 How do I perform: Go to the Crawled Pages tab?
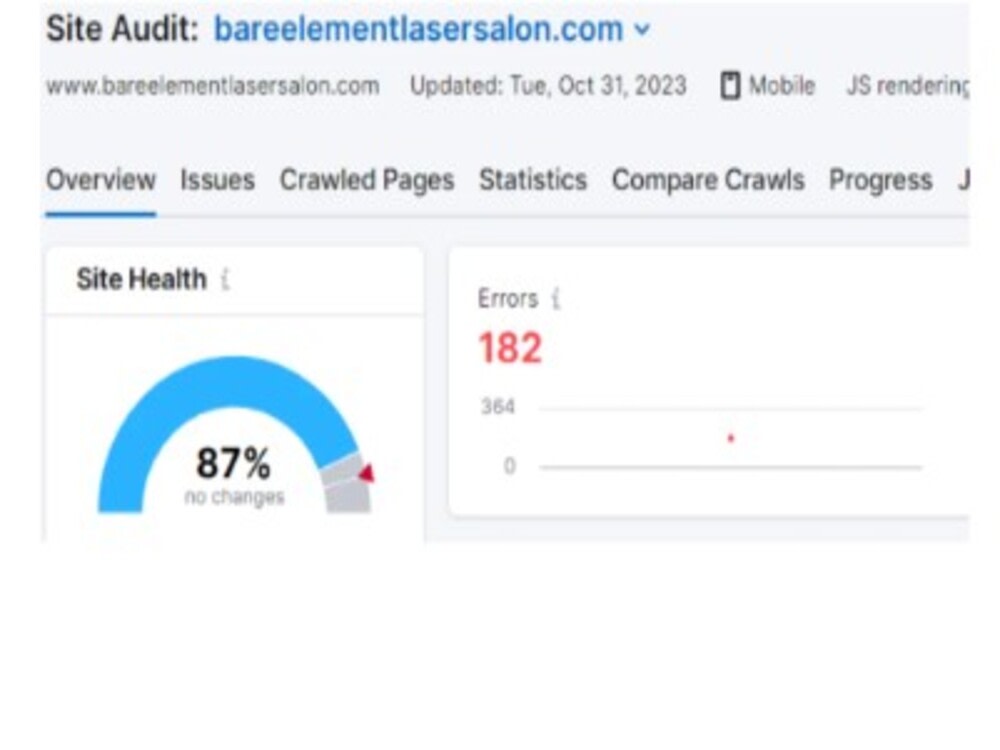(367, 180)
